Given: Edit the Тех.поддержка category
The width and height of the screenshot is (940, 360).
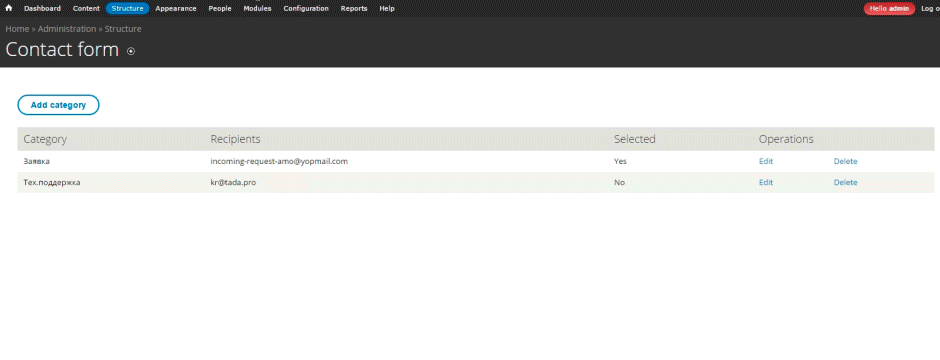Looking at the screenshot, I should coord(766,182).
